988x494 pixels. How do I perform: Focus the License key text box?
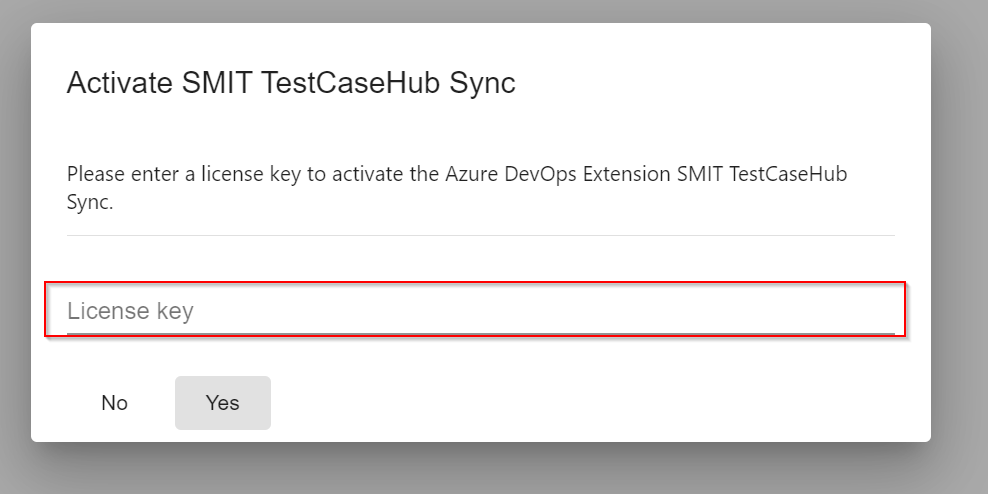click(x=480, y=311)
